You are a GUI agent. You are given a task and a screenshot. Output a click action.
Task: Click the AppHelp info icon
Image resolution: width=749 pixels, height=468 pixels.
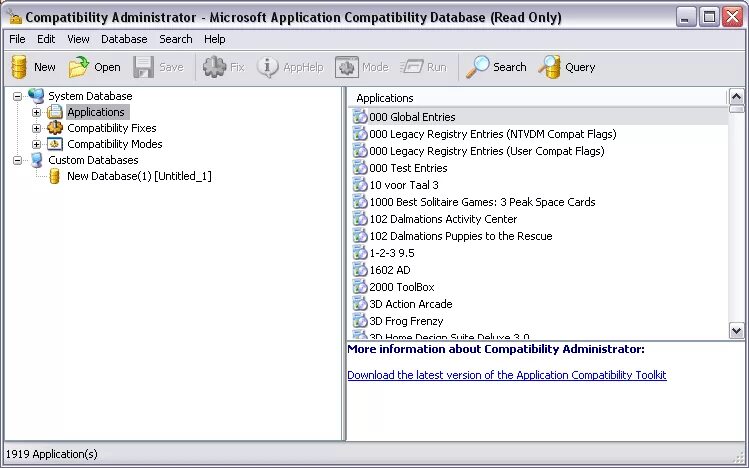(x=268, y=67)
